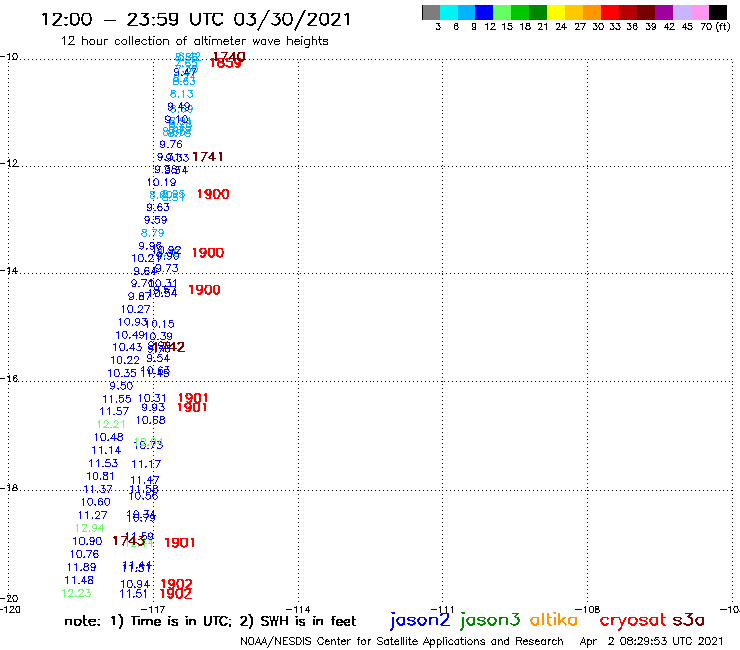The height and width of the screenshot is (650, 740).
Task: Click the green value '12.21'
Action: [111, 424]
